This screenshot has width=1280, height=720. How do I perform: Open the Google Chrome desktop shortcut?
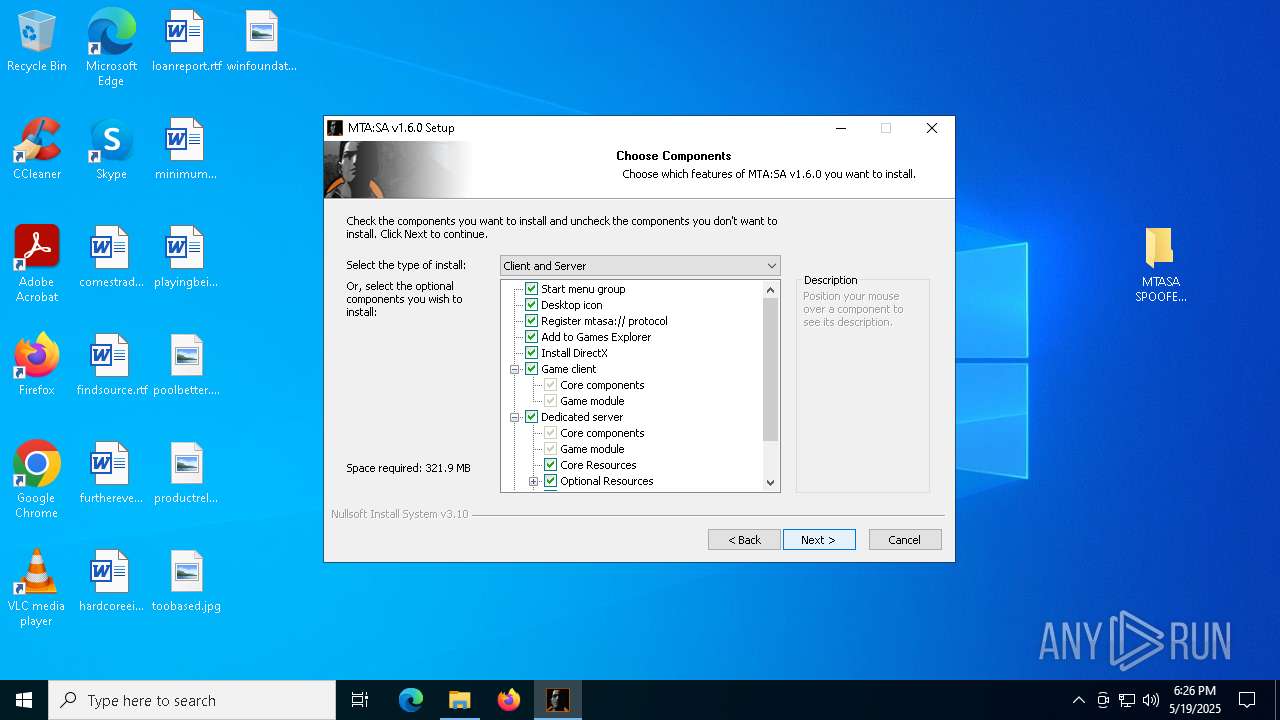37,480
